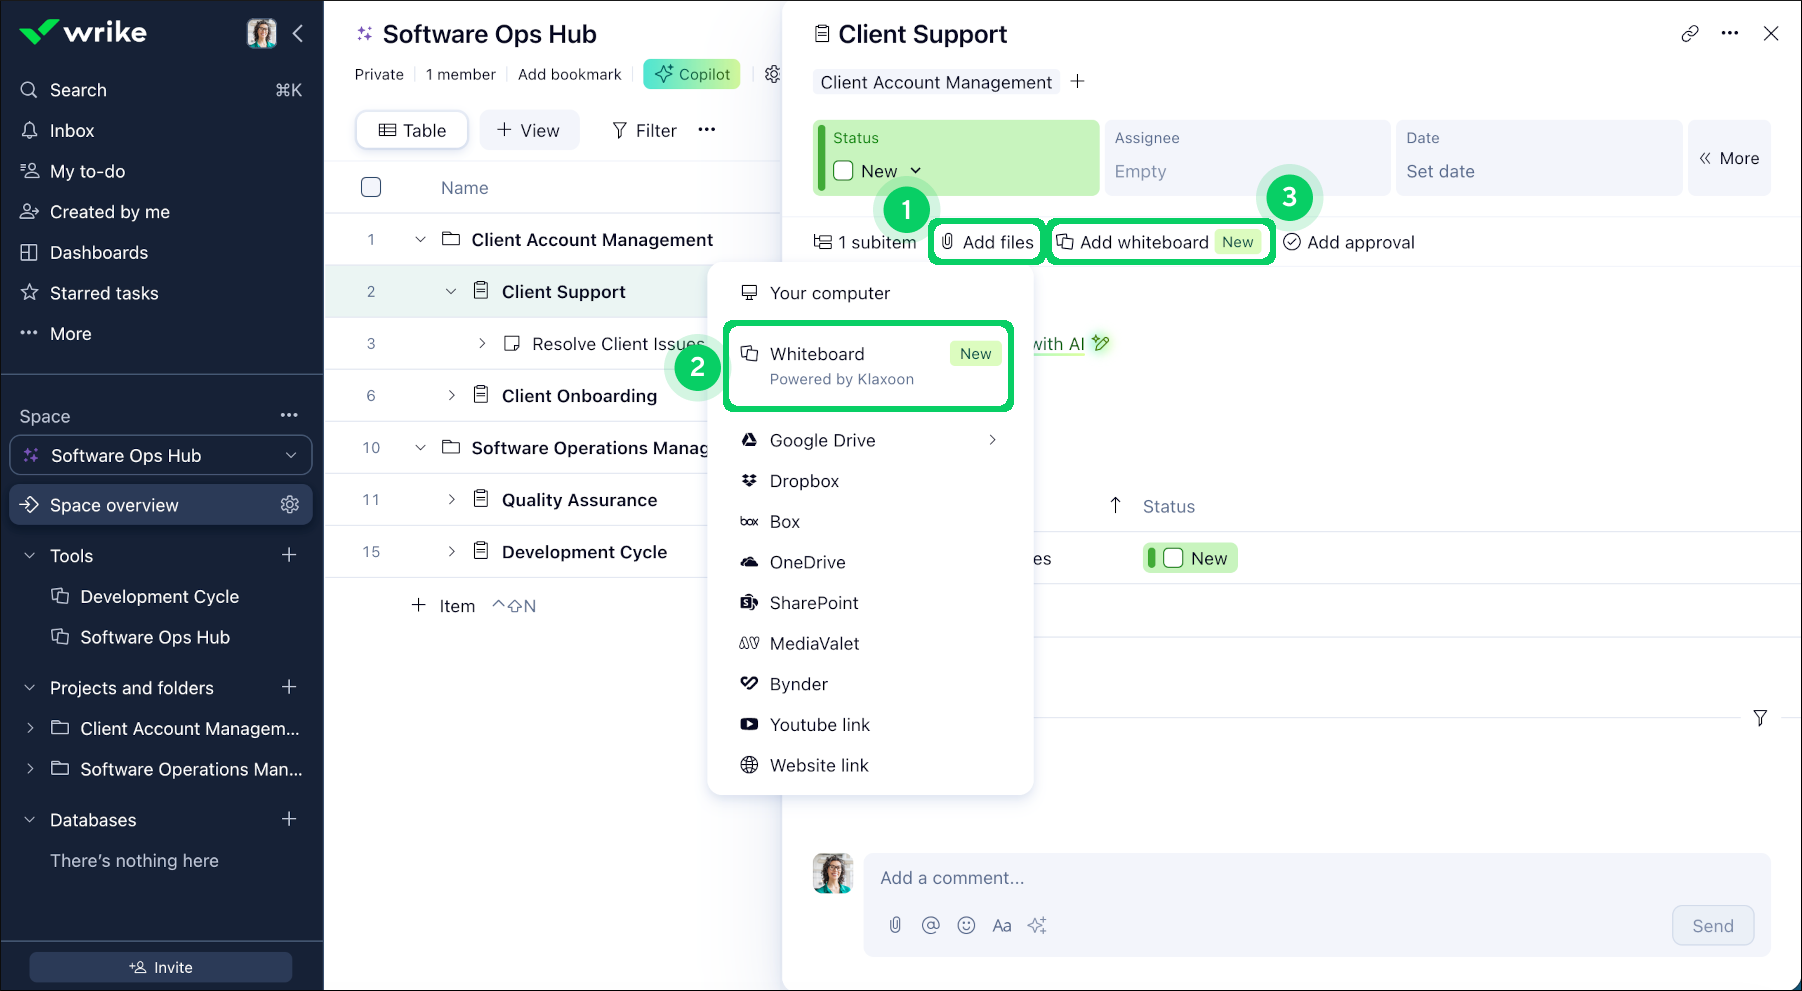This screenshot has width=1802, height=991.
Task: Click the AI sparkle icon in comment toolbar
Action: (1037, 926)
